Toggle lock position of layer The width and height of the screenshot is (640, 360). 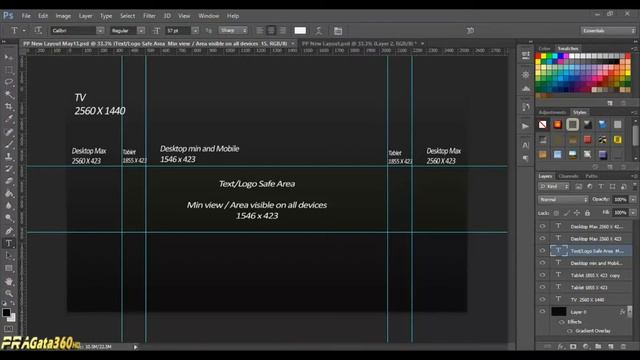click(577, 213)
